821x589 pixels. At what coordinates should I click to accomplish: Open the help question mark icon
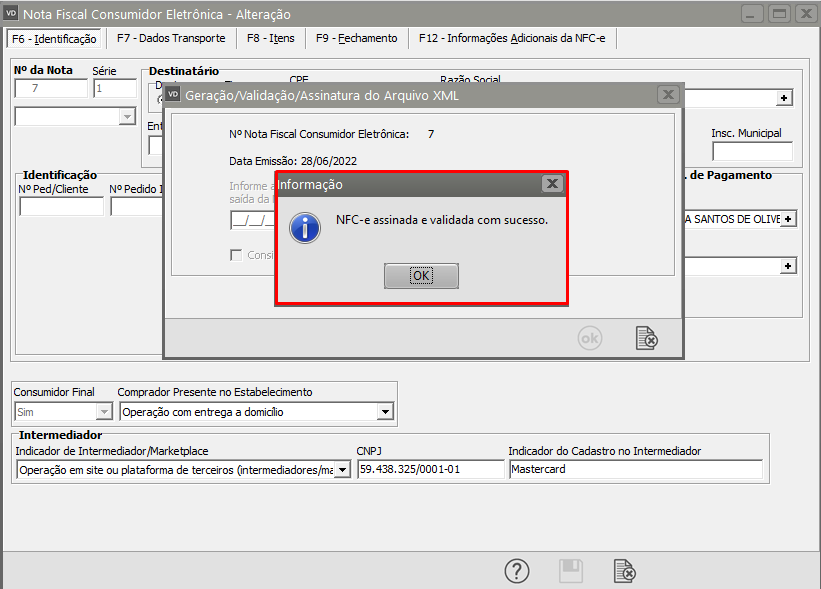pyautogui.click(x=517, y=571)
